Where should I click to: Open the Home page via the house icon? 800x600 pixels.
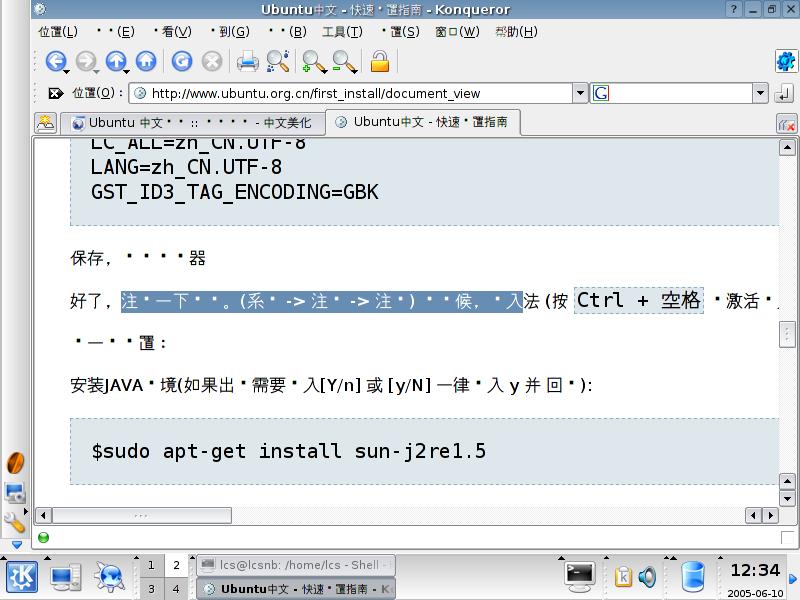(x=146, y=61)
